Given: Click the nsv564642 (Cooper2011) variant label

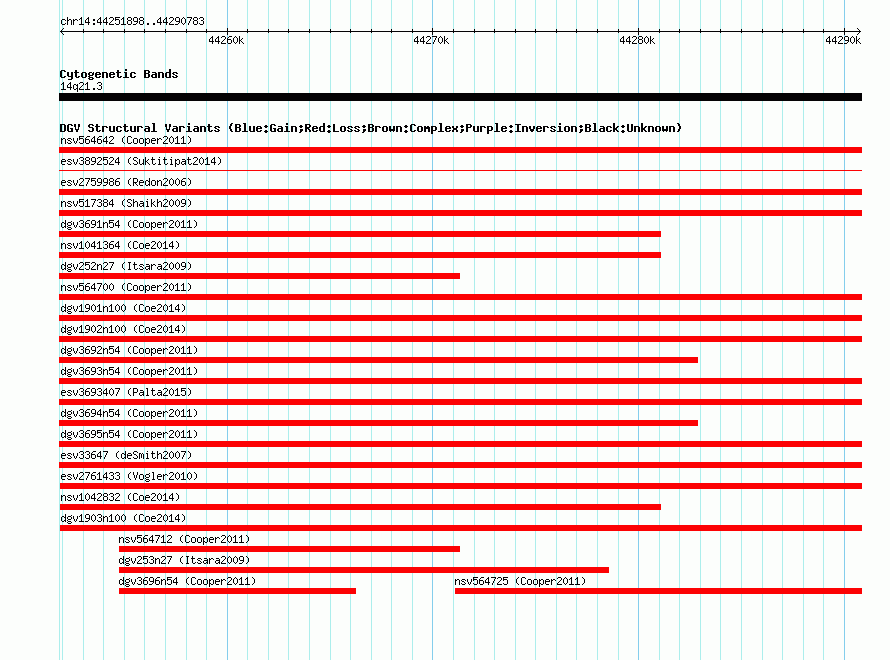Looking at the screenshot, I should [x=126, y=140].
